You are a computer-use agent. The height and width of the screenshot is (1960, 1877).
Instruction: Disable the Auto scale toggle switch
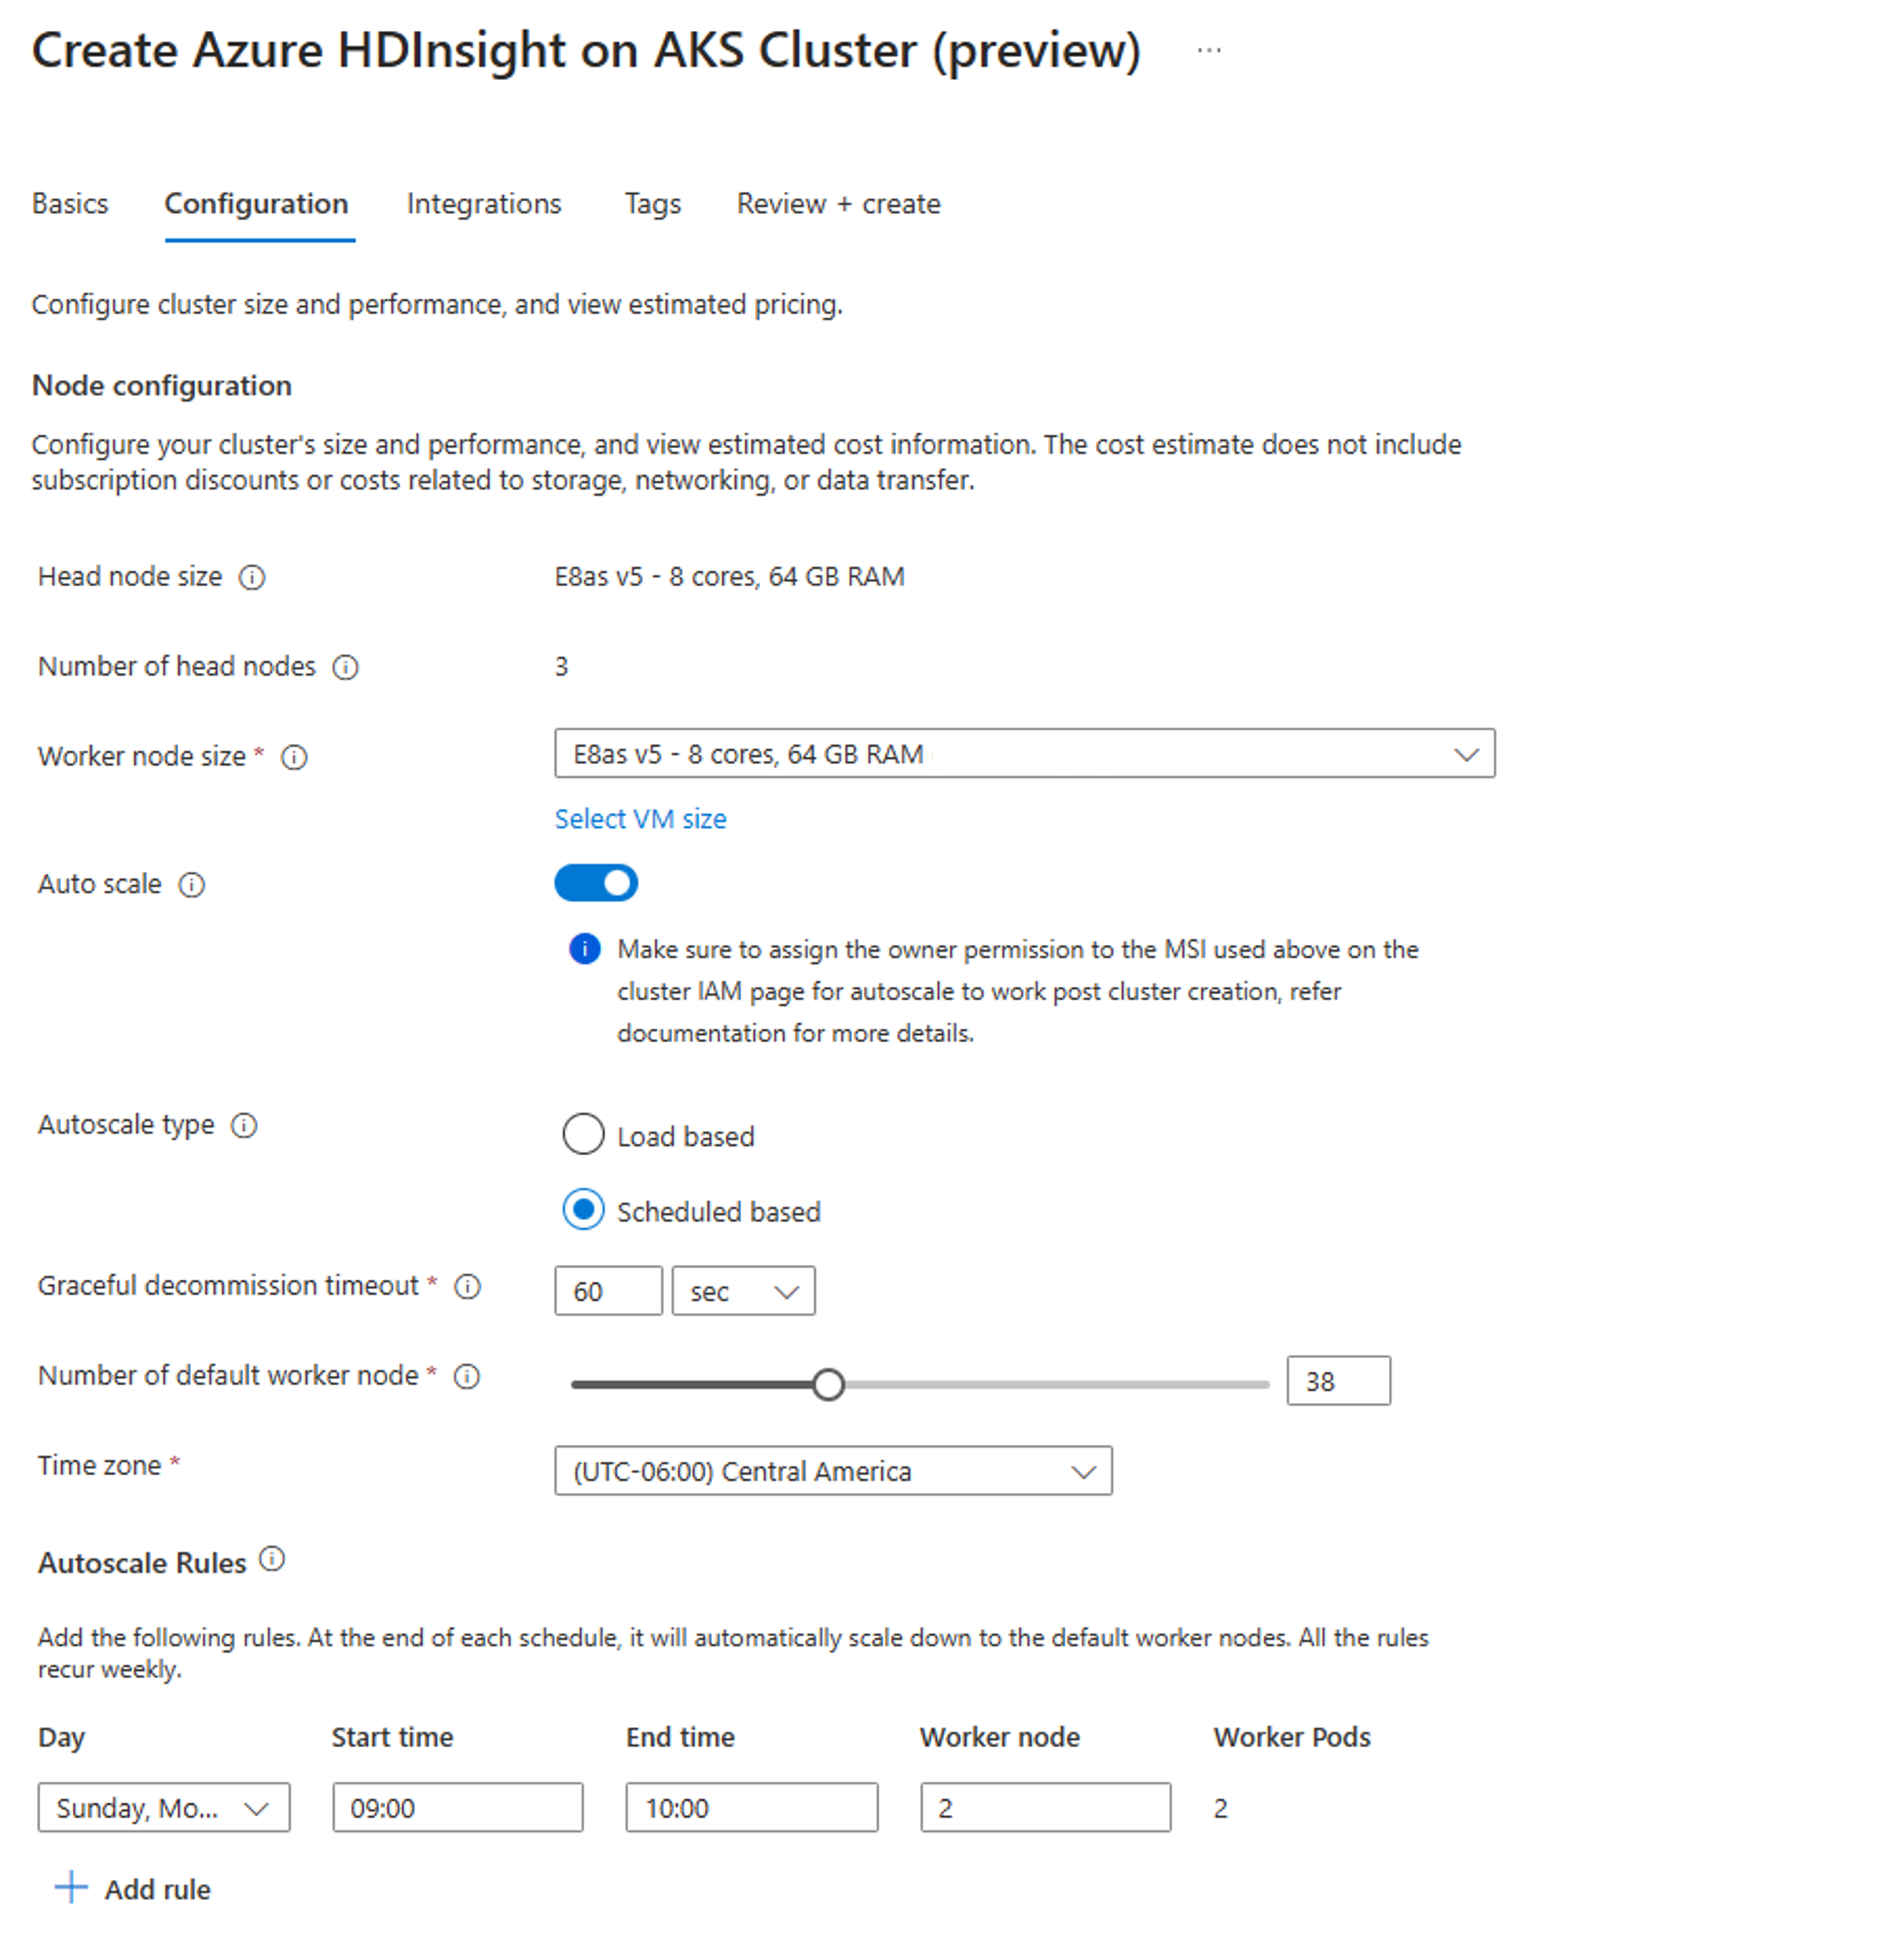596,883
